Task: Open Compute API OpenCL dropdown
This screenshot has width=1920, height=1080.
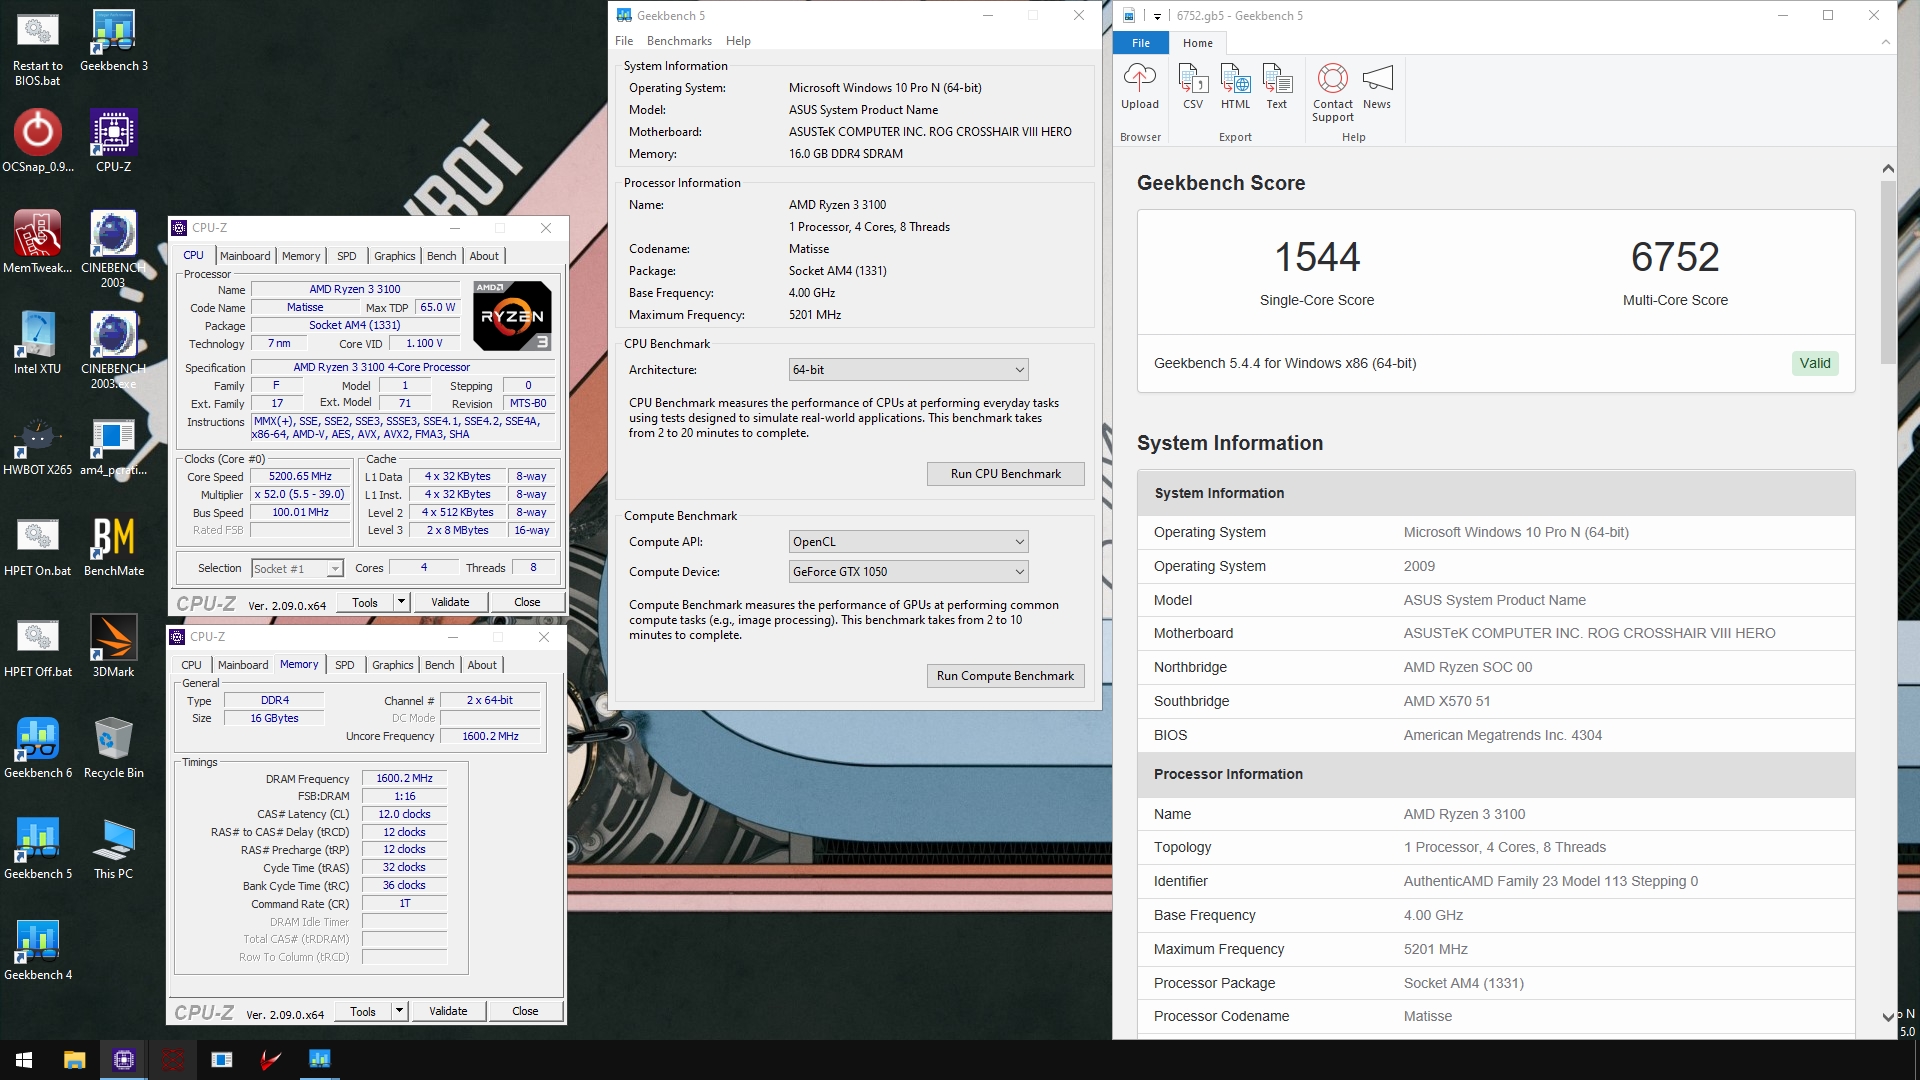Action: (x=908, y=542)
